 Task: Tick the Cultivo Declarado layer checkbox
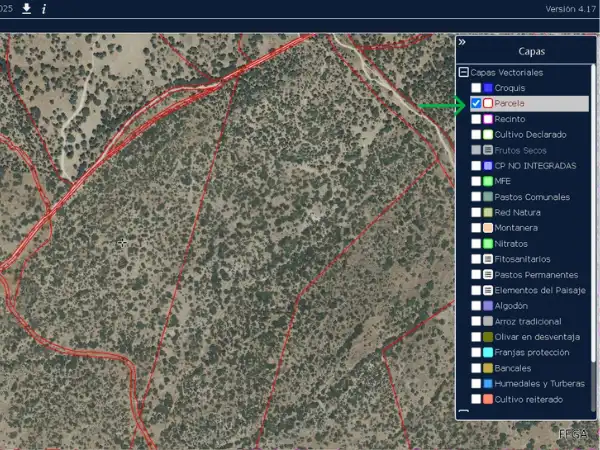476,134
